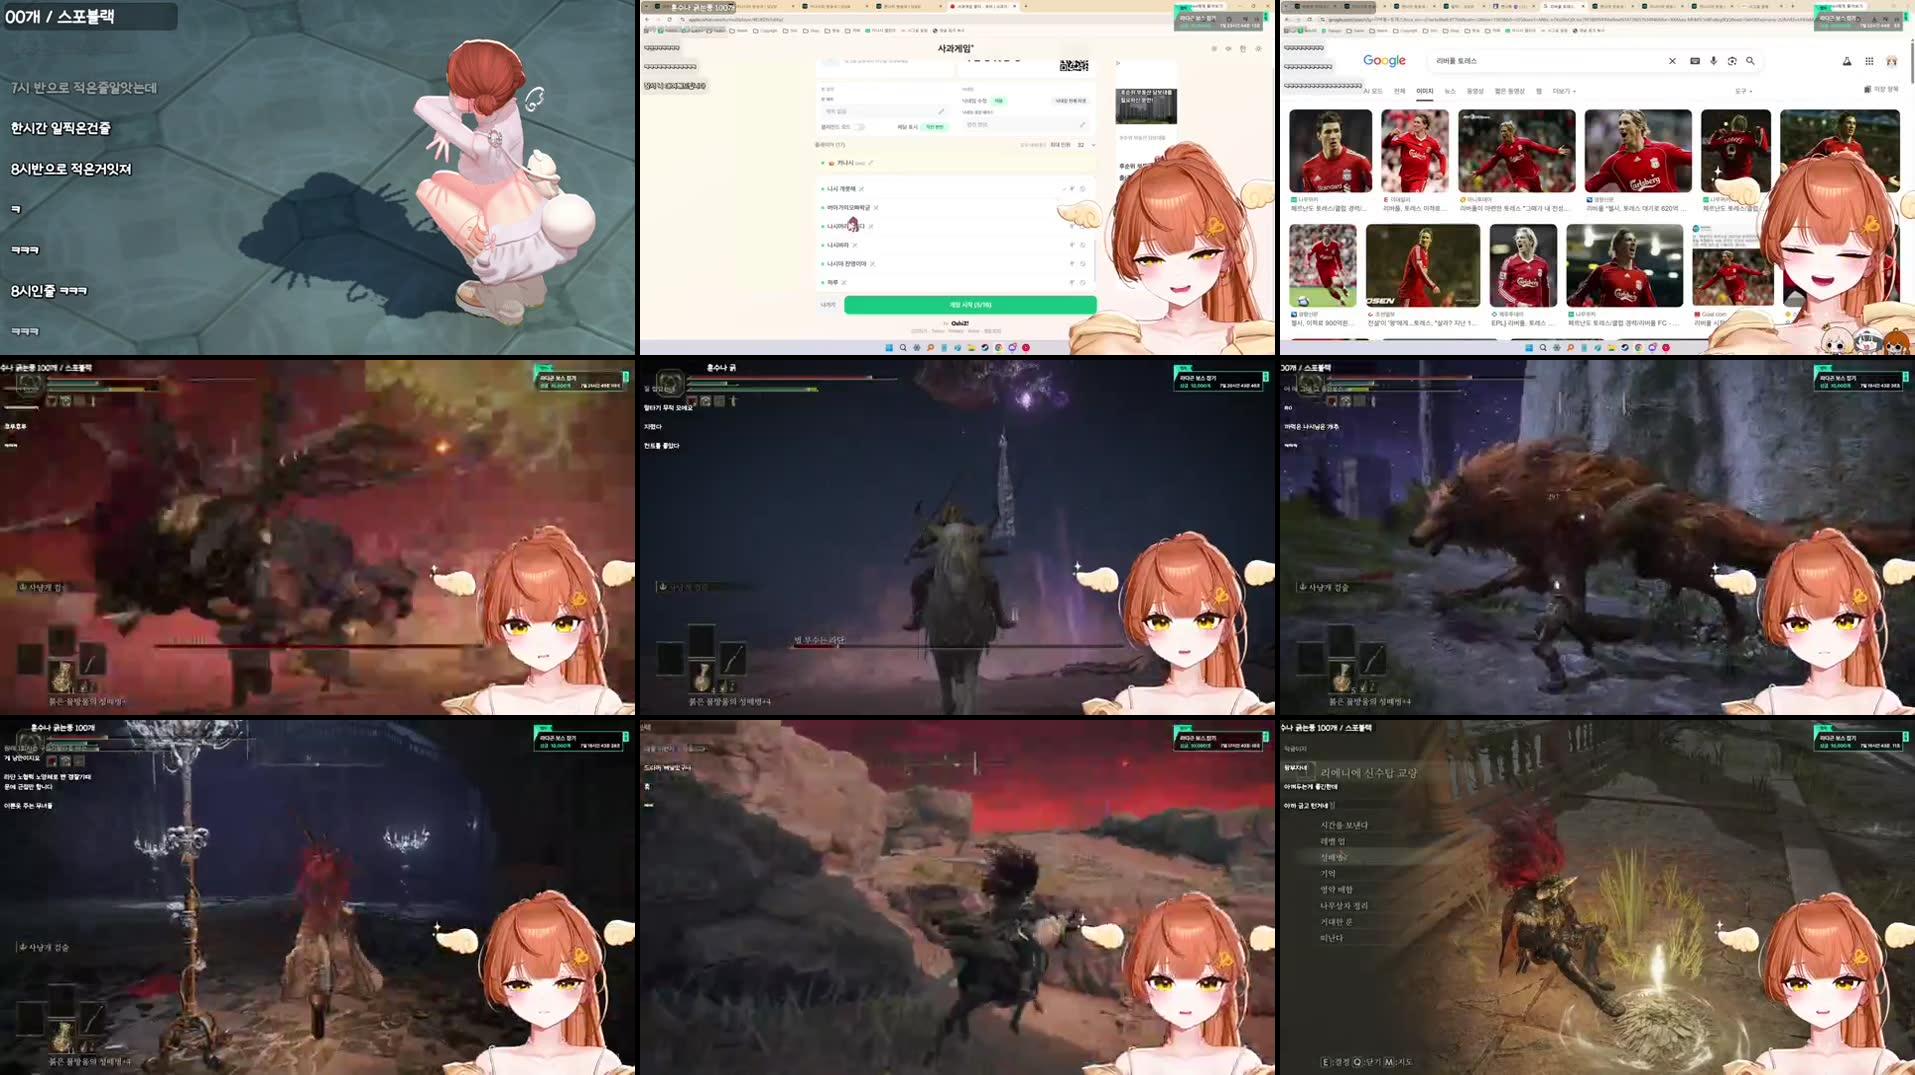Open Windows Start in the 사과게임 window taskbar

(889, 348)
